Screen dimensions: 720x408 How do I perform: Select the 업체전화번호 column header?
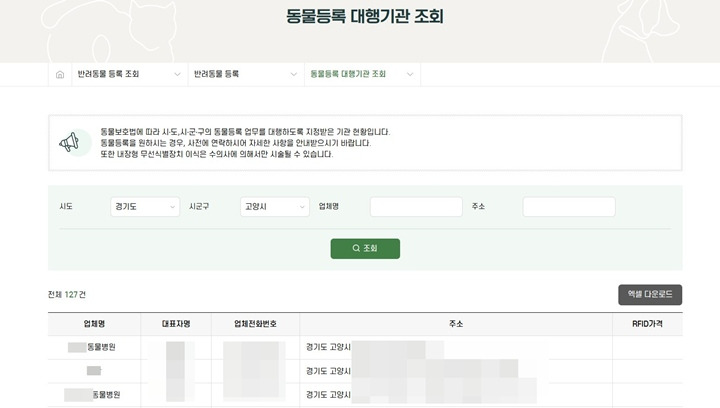pyautogui.click(x=255, y=324)
